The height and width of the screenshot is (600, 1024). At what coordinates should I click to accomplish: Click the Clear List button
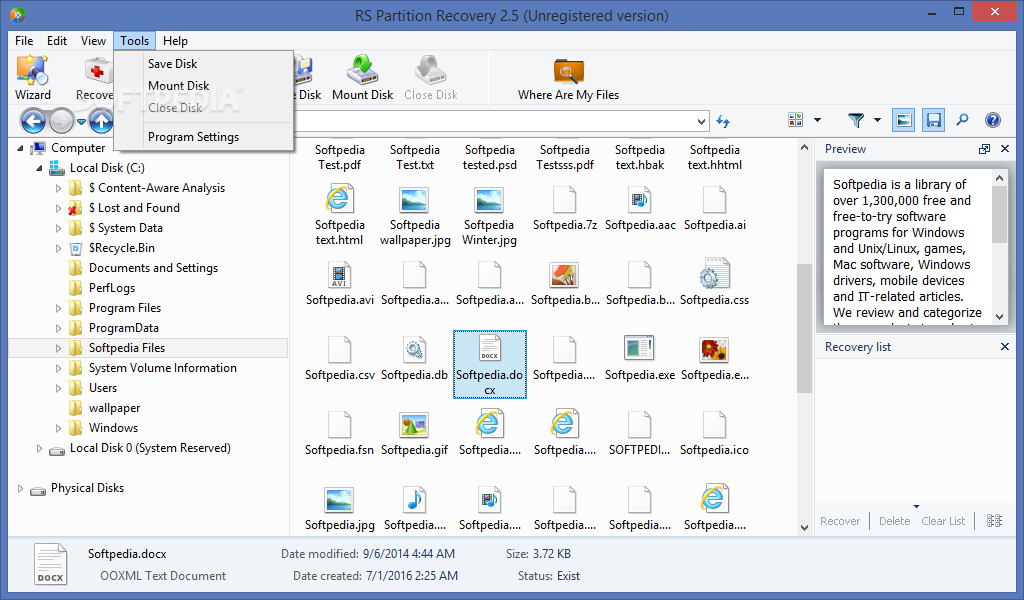click(x=943, y=521)
